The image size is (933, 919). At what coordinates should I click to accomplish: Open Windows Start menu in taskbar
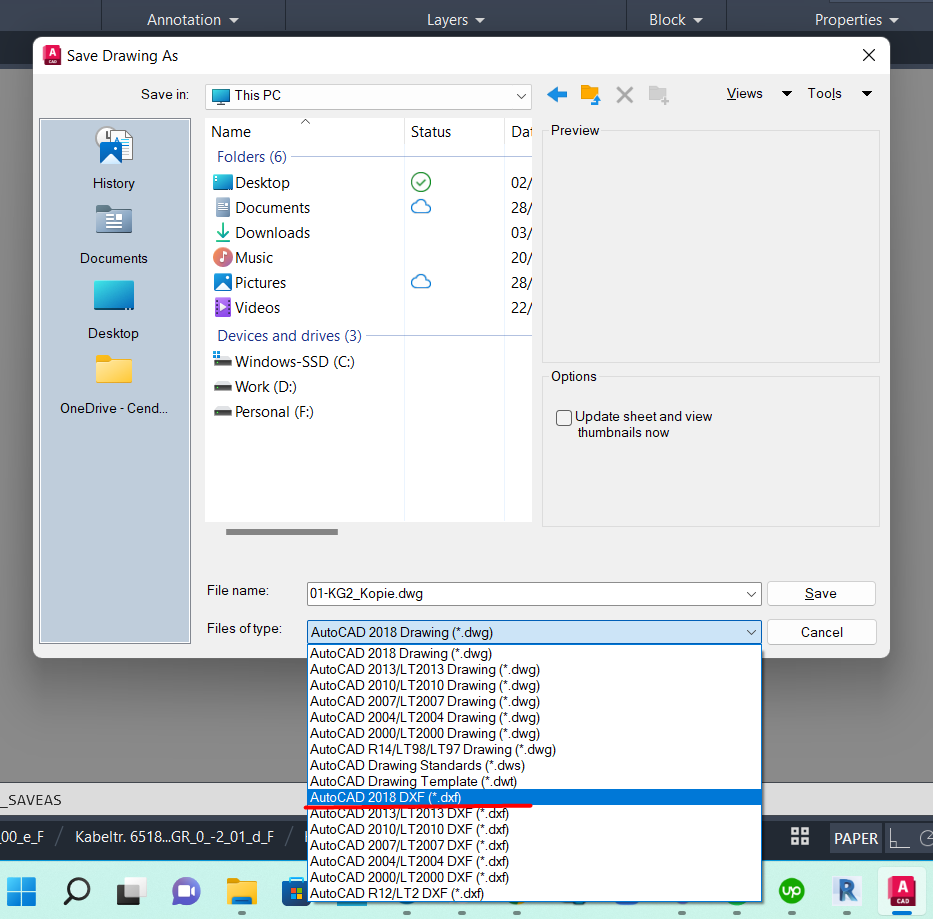[21, 891]
